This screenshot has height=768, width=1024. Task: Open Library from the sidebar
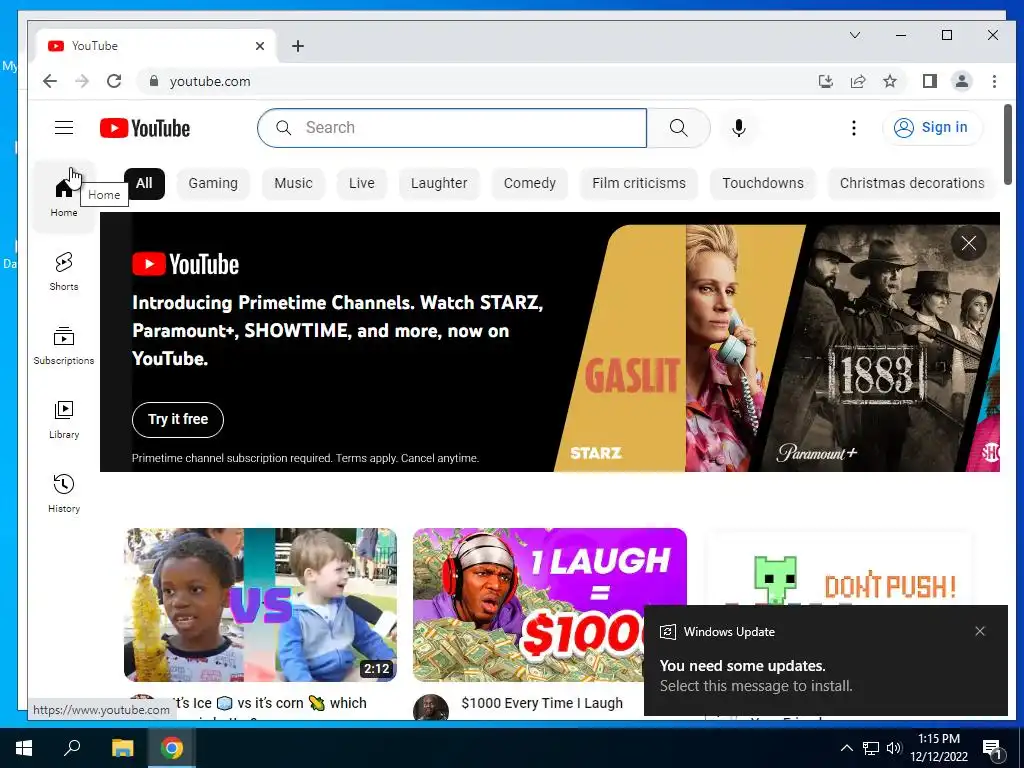click(x=64, y=419)
